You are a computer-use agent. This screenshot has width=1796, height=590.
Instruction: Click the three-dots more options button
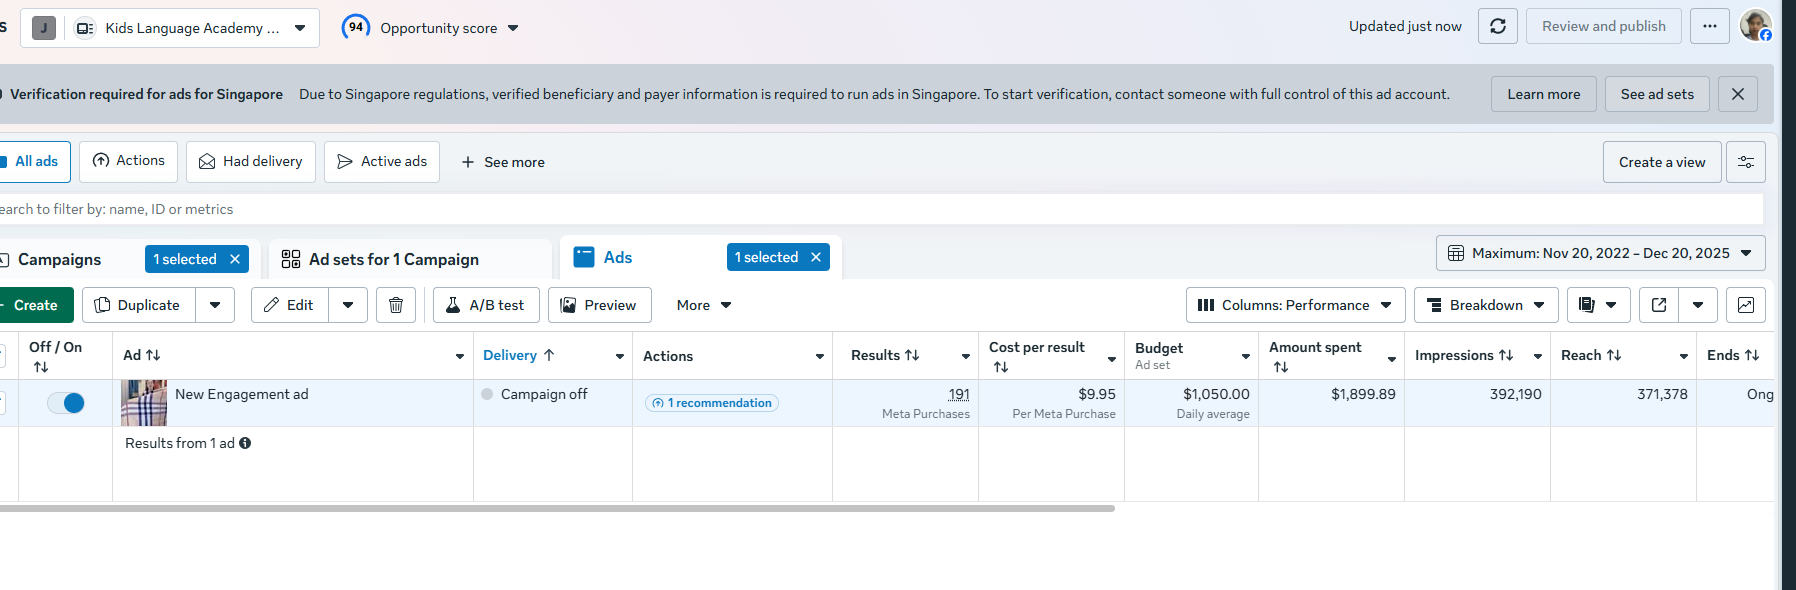pyautogui.click(x=1710, y=27)
